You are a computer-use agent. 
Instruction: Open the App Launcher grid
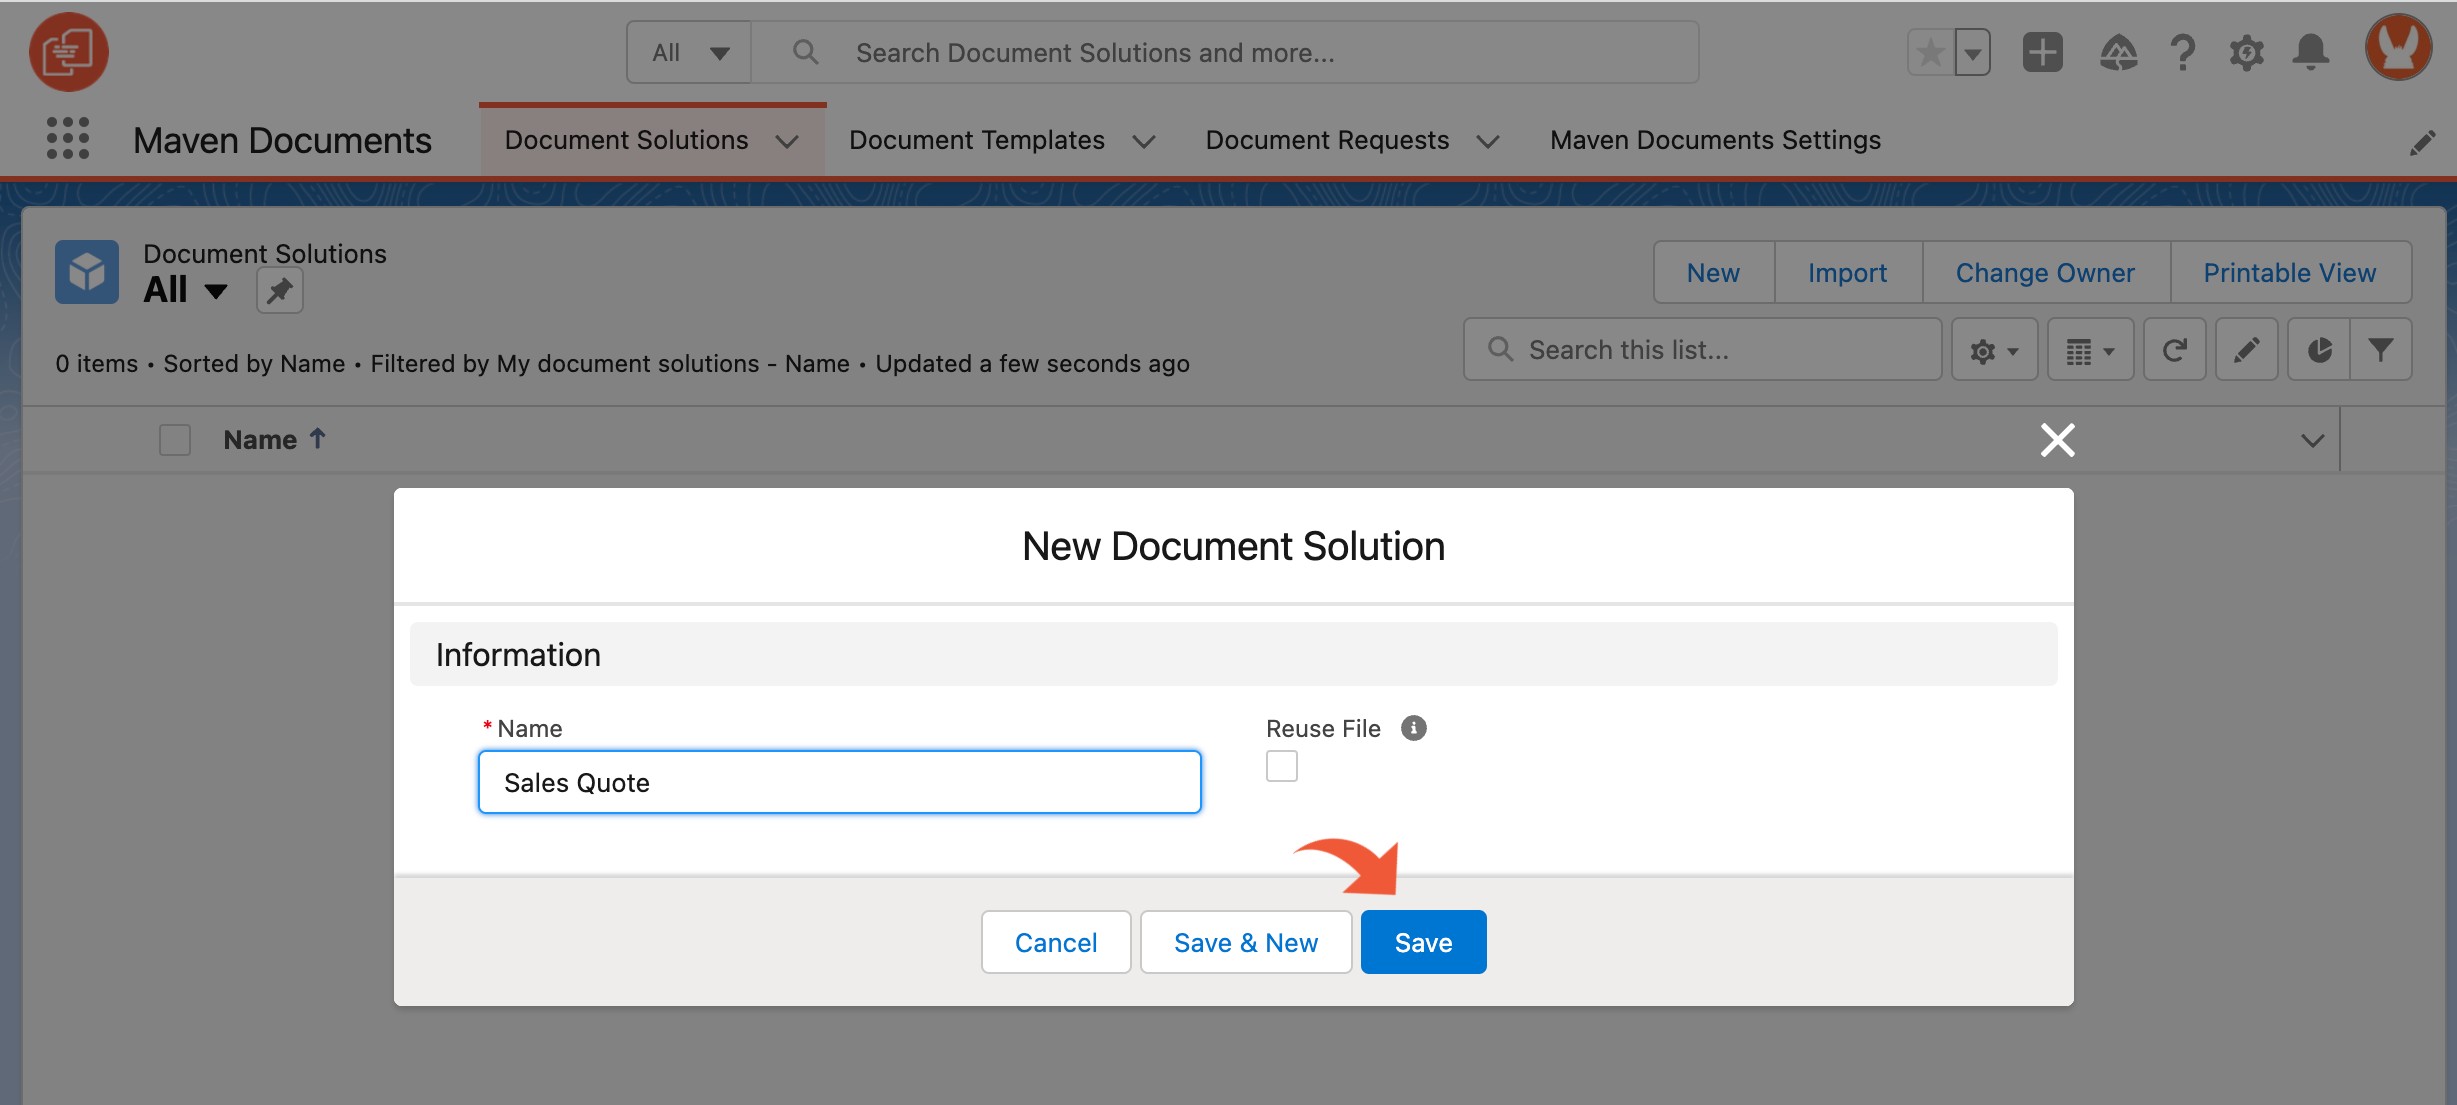[x=67, y=140]
